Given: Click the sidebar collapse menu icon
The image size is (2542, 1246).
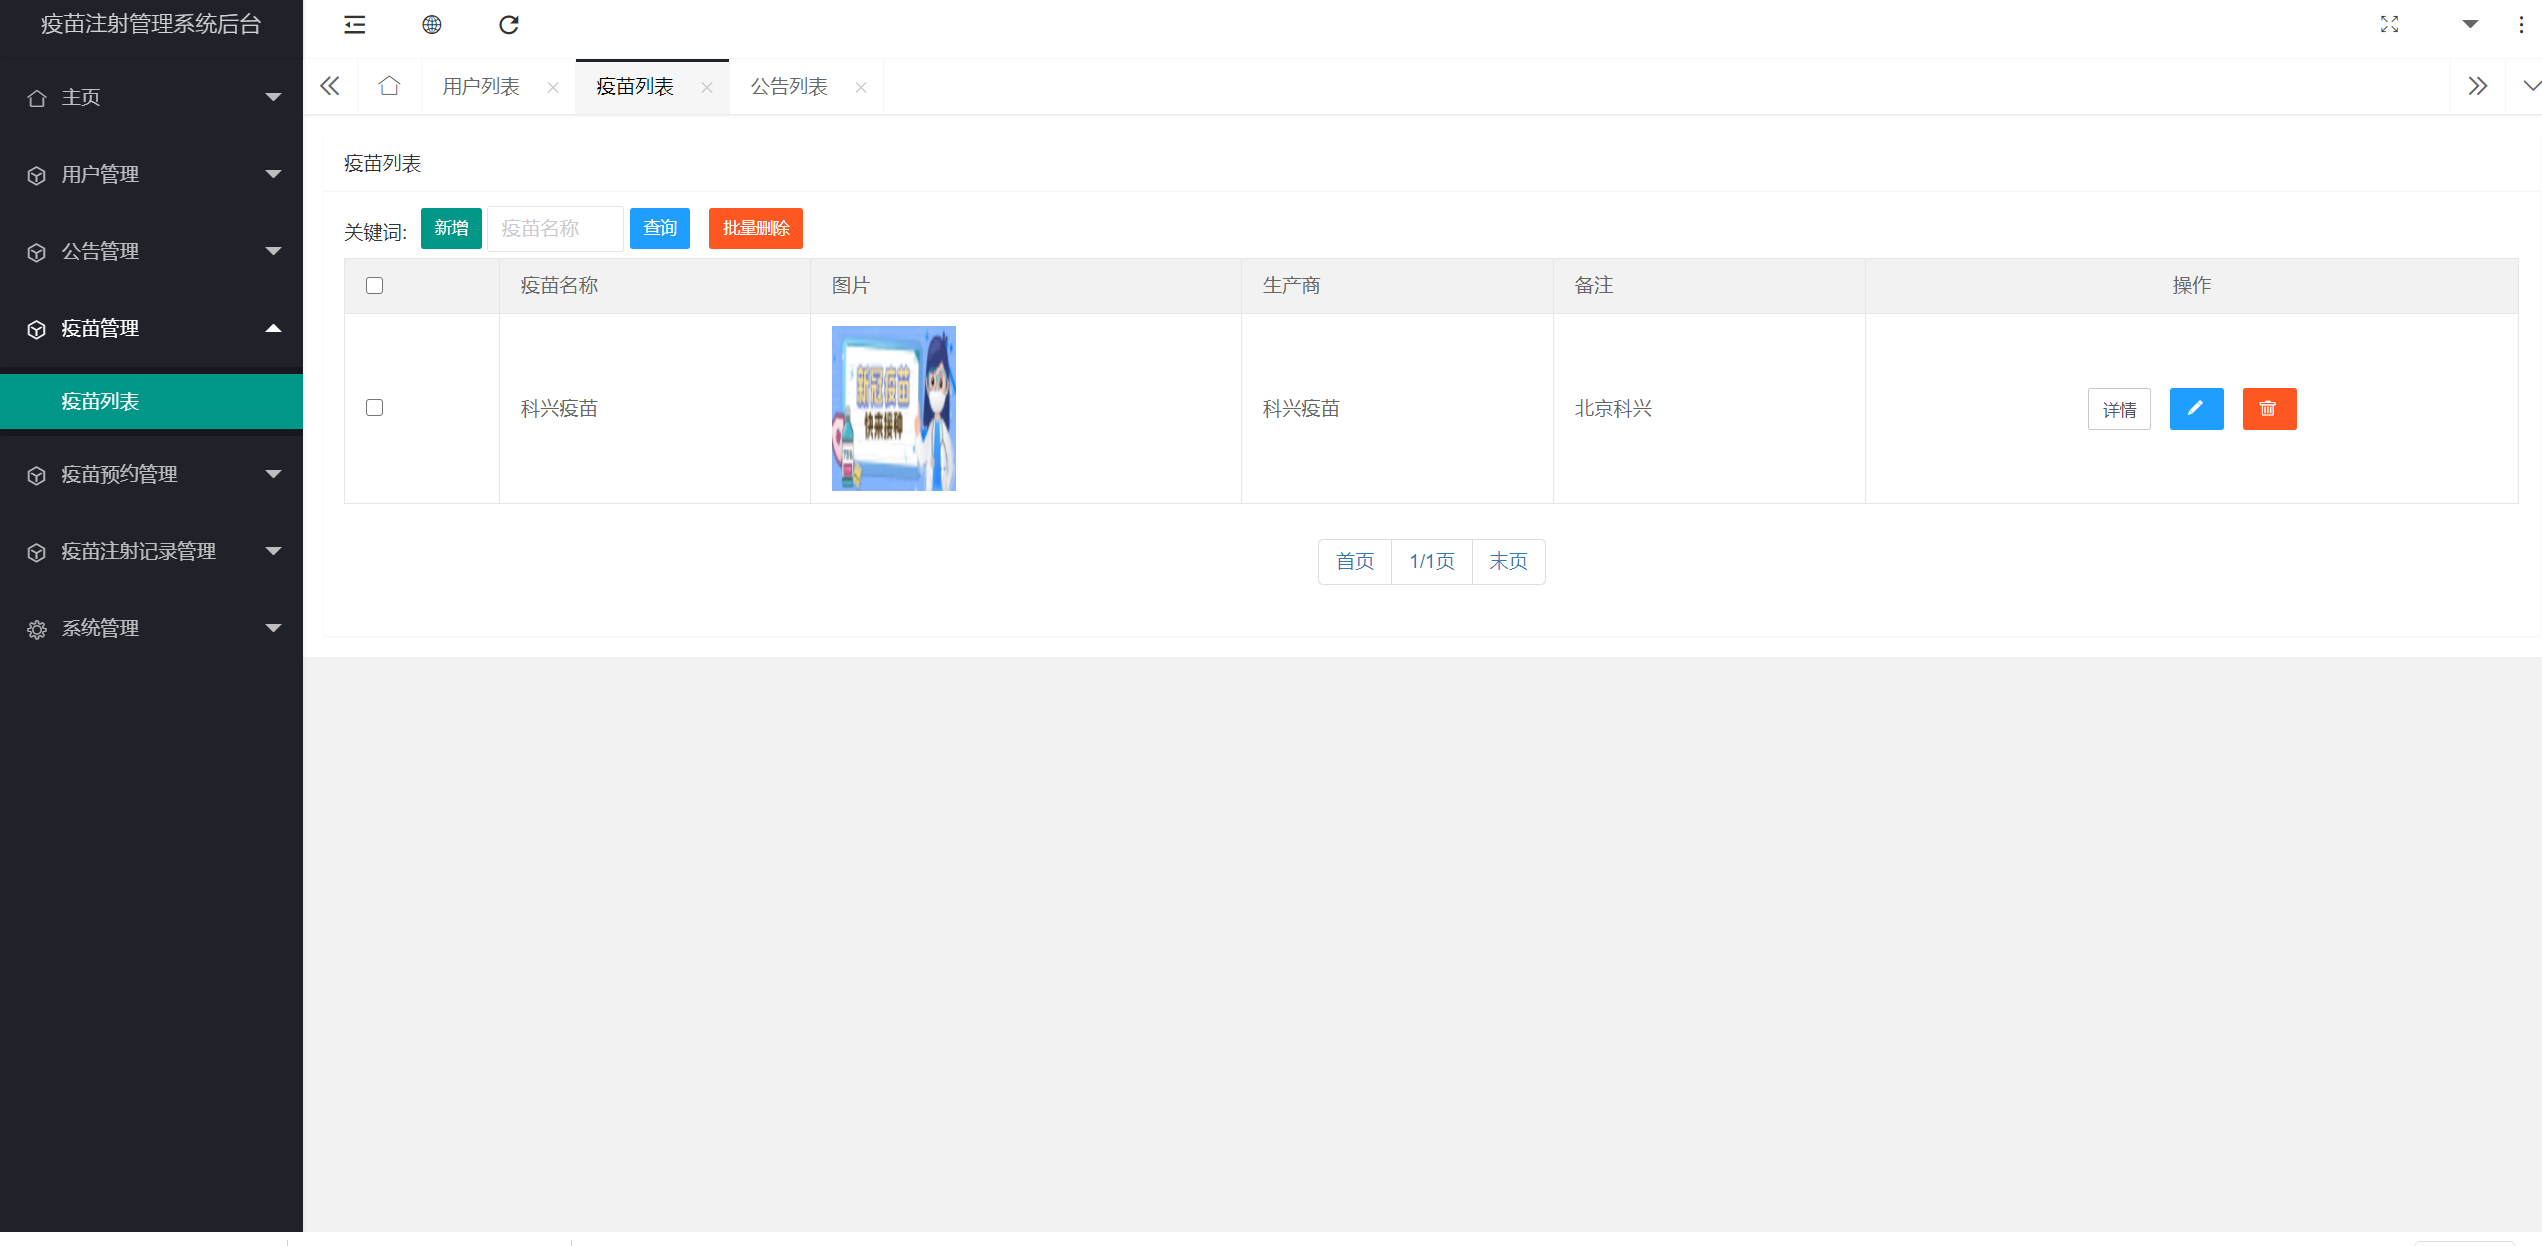Looking at the screenshot, I should pos(354,25).
